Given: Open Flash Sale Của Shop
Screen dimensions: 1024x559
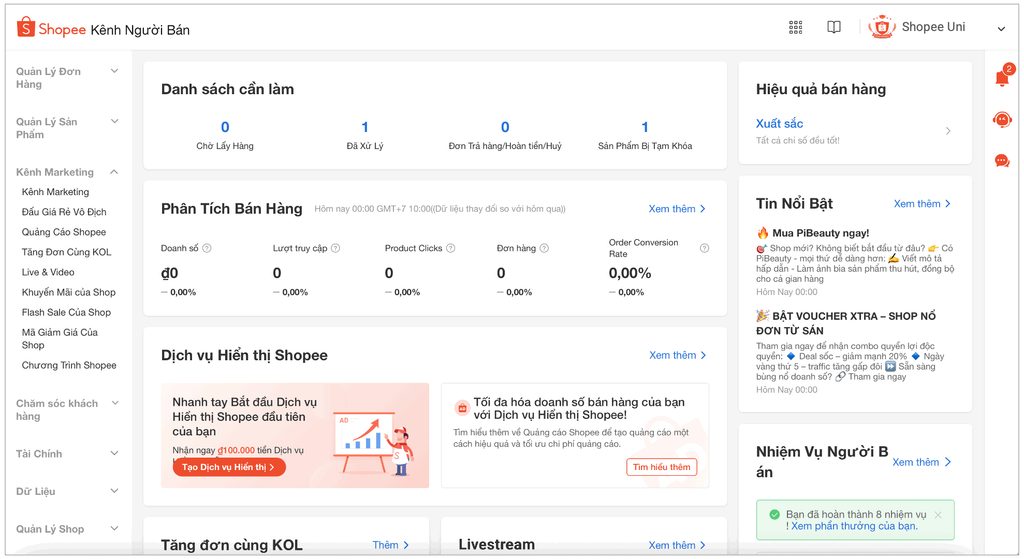Looking at the screenshot, I should tap(67, 312).
